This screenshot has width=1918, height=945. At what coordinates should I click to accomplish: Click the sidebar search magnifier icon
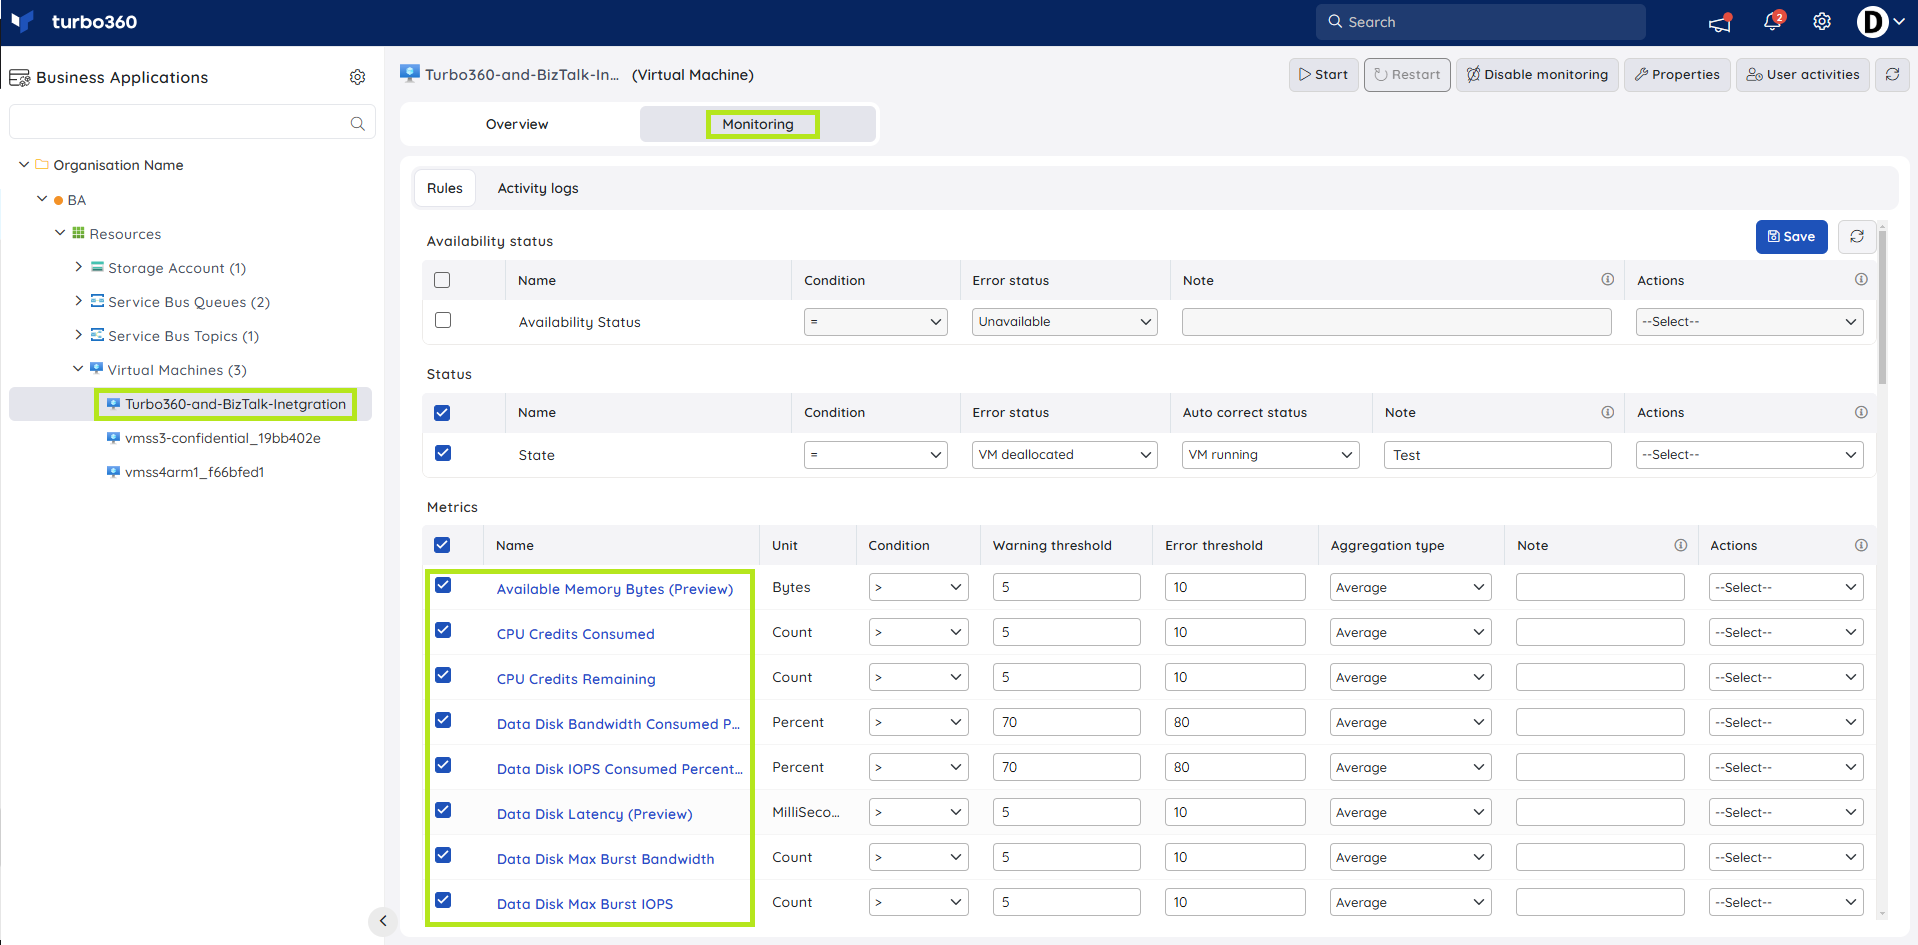coord(357,123)
